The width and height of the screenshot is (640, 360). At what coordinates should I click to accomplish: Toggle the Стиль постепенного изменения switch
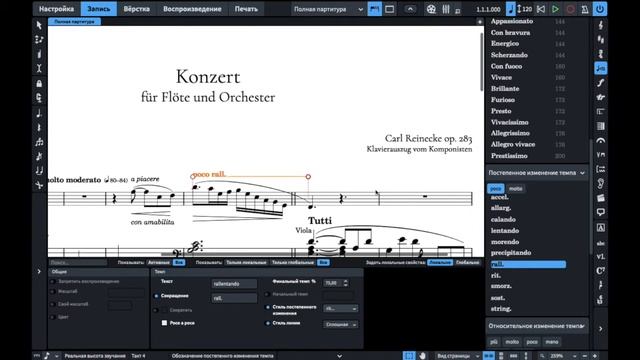pos(267,307)
